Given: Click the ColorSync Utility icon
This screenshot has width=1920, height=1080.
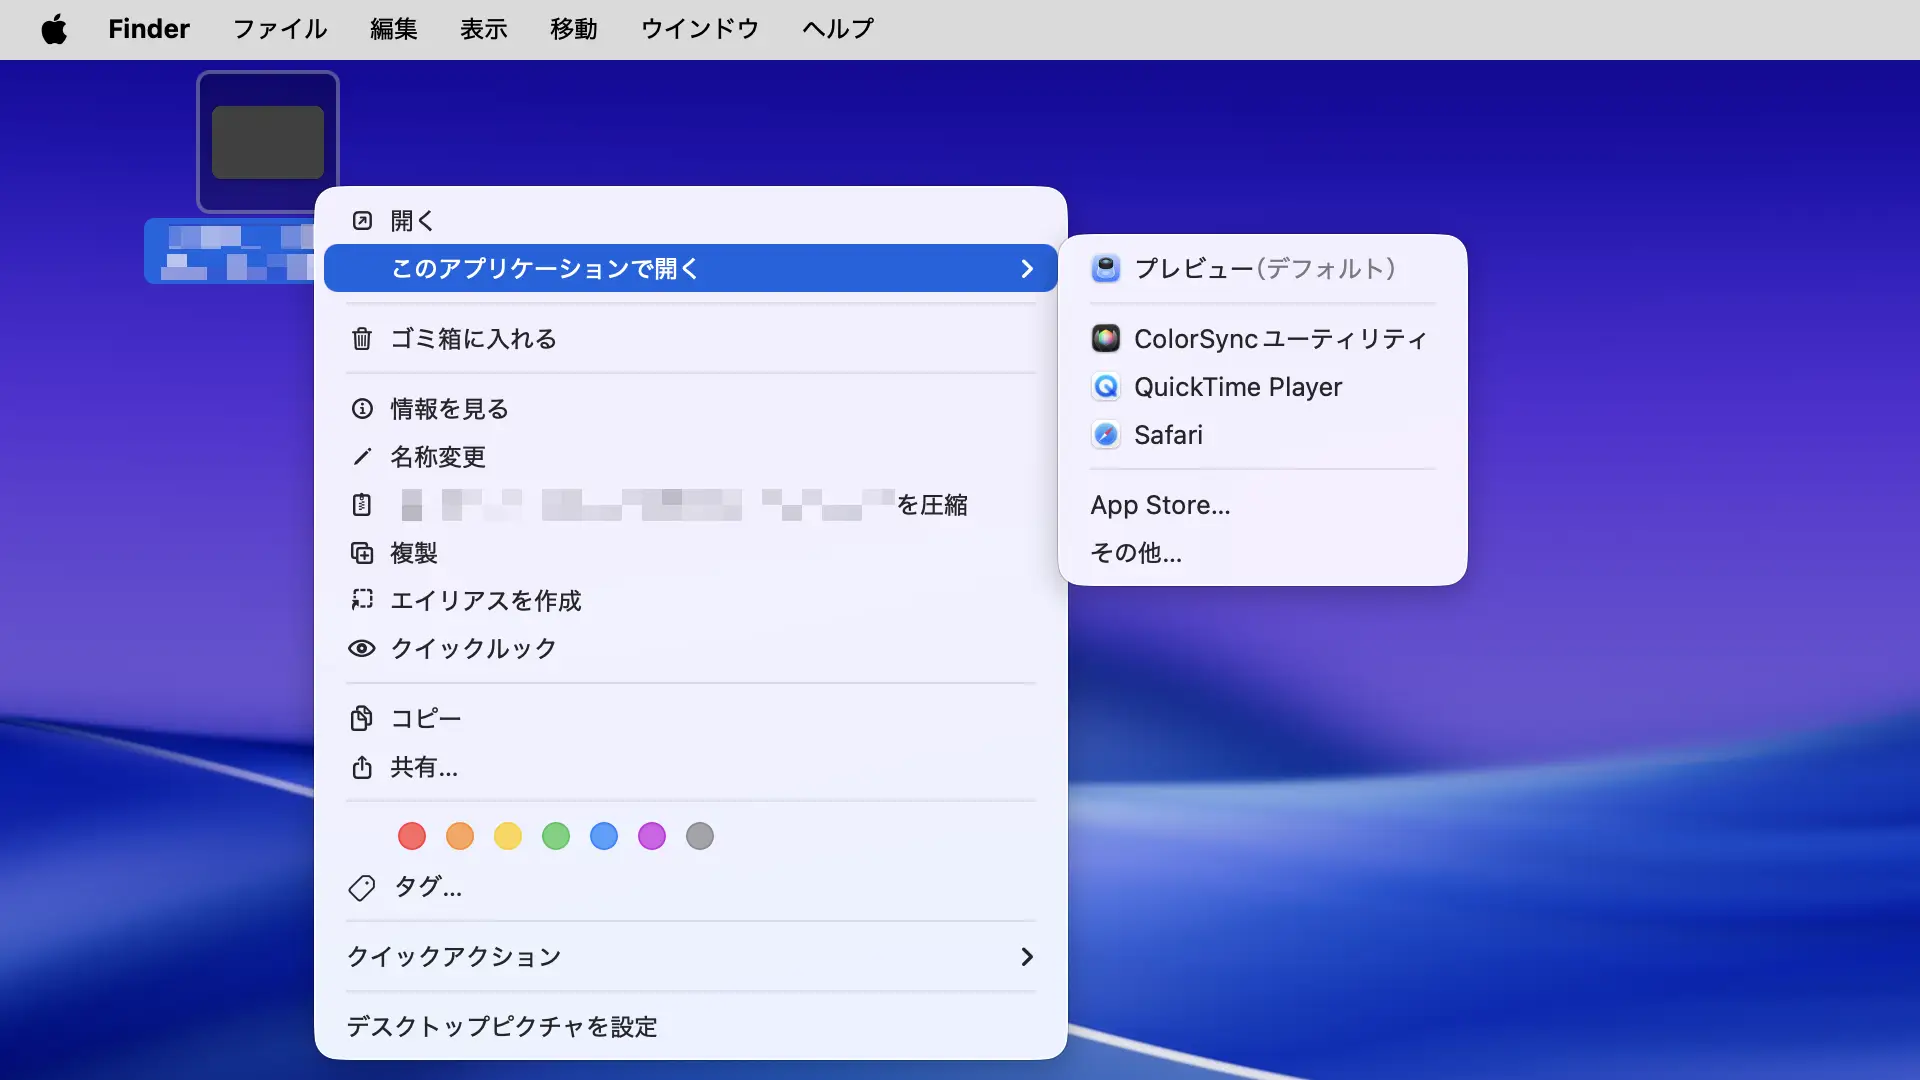Looking at the screenshot, I should [1105, 338].
